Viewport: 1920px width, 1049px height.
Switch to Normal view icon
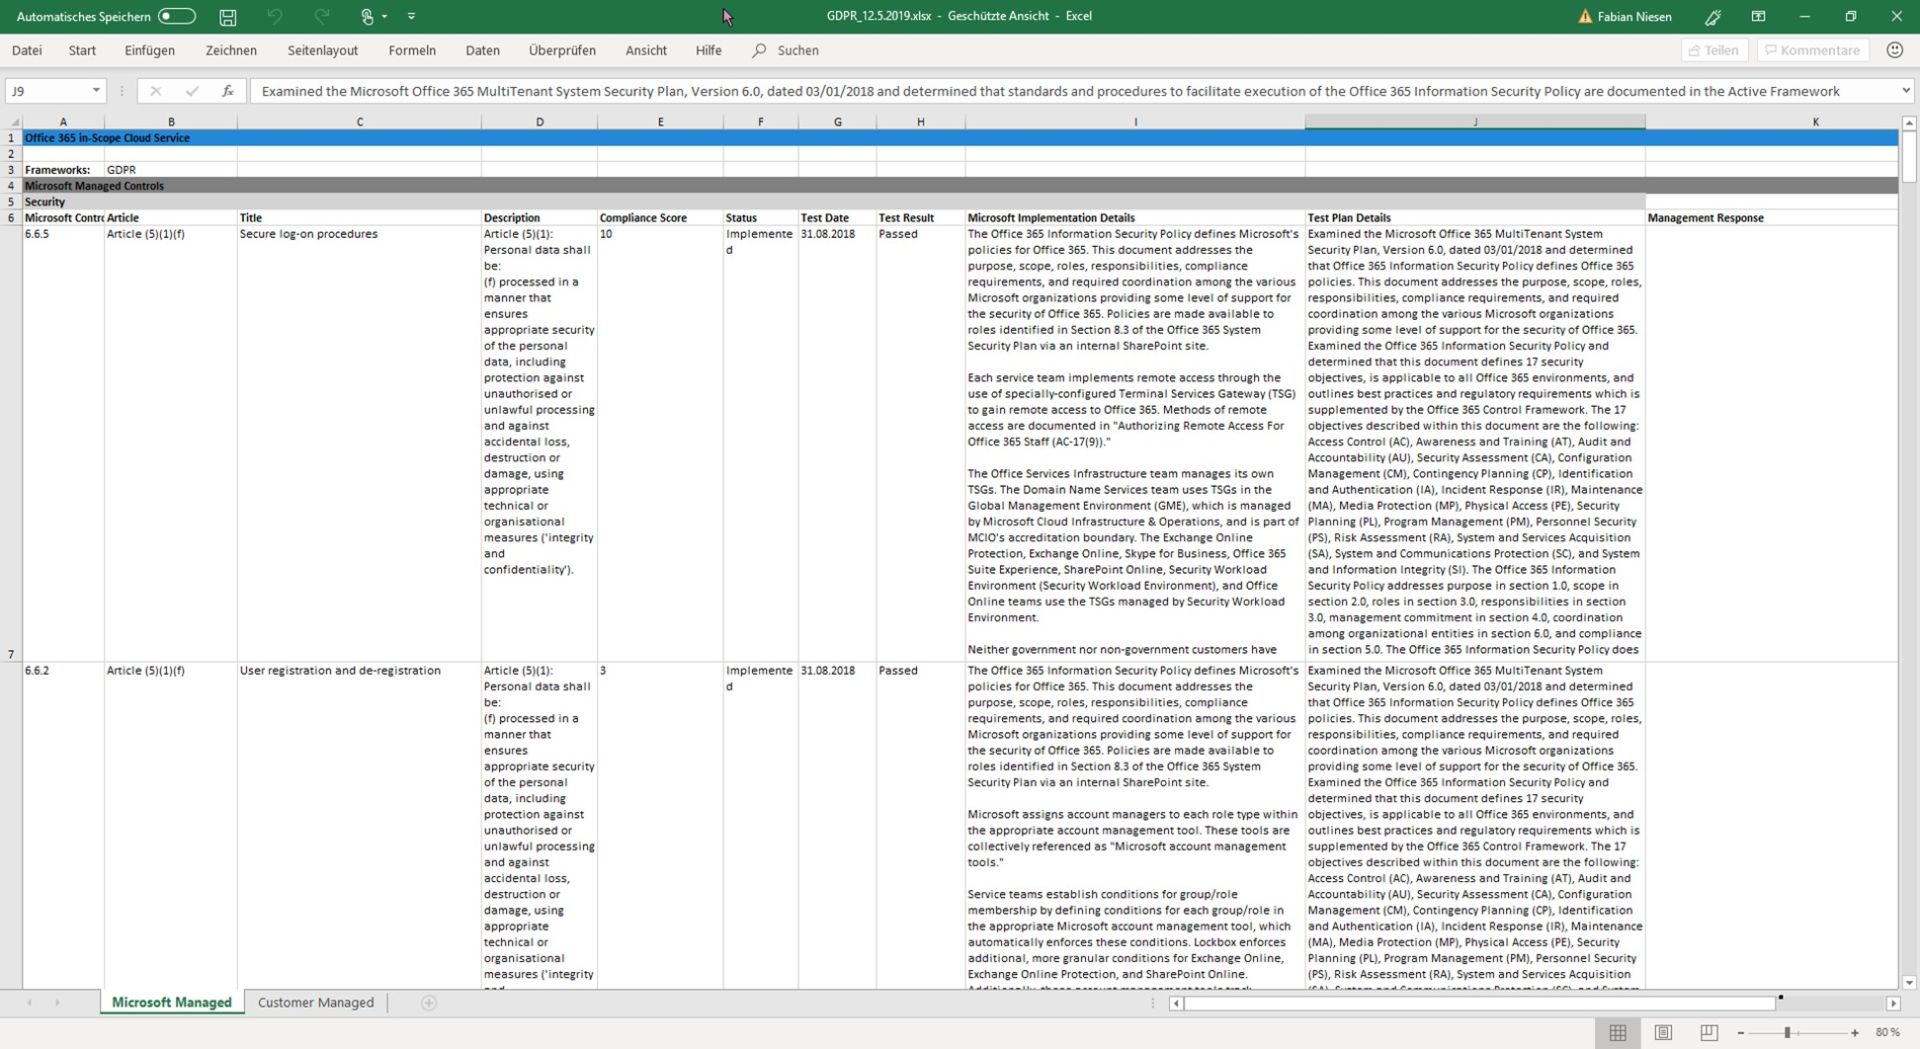click(x=1618, y=1033)
